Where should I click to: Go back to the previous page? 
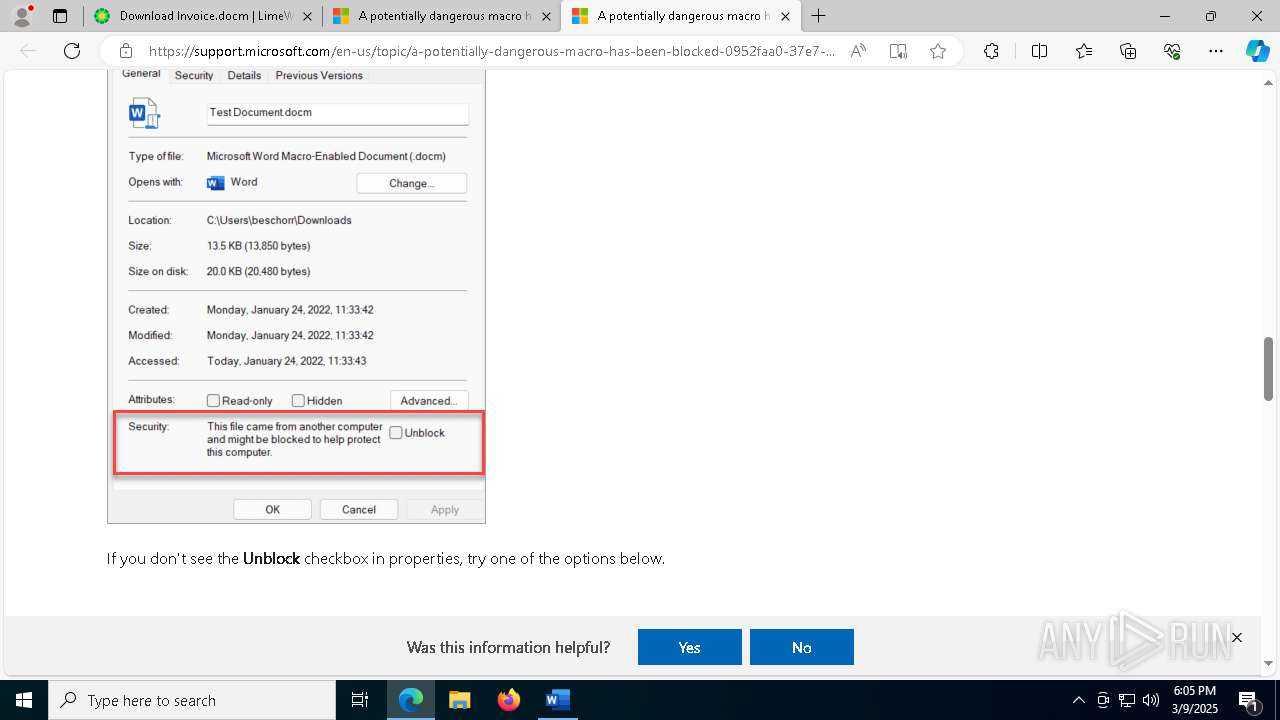pos(28,51)
